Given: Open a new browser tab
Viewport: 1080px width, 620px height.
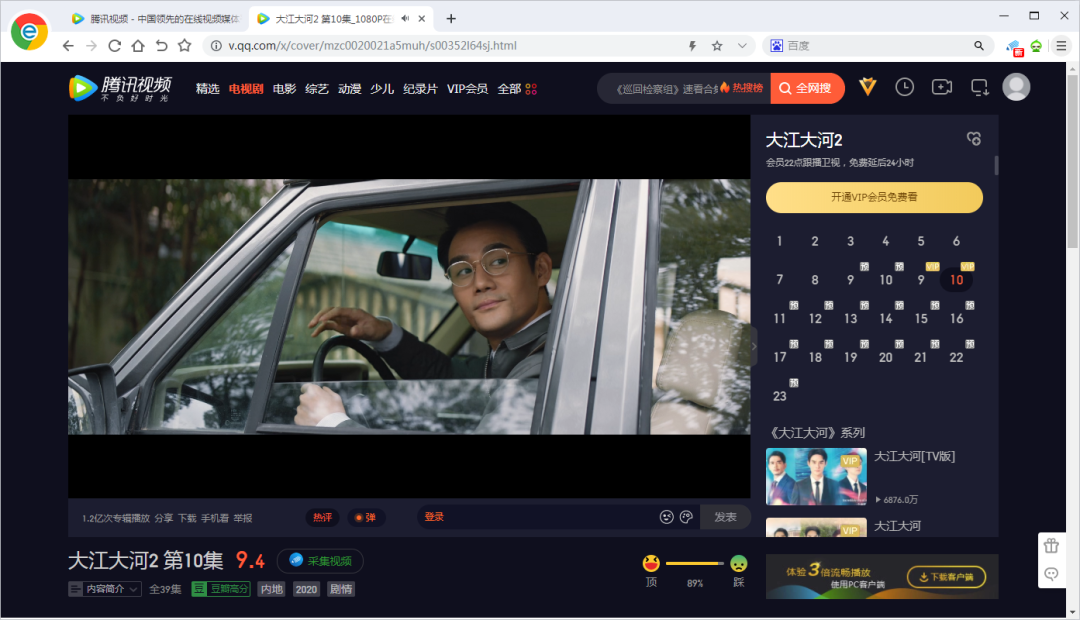Looking at the screenshot, I should 451,19.
